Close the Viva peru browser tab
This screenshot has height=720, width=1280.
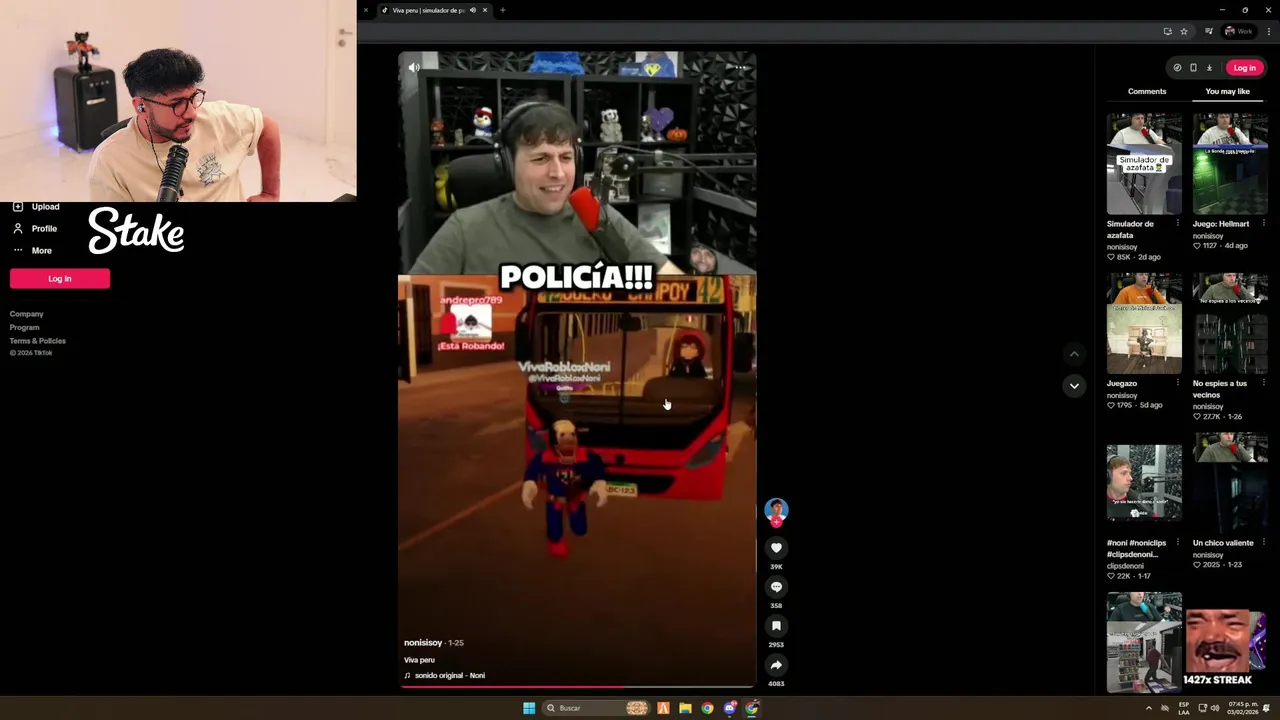pyautogui.click(x=485, y=10)
